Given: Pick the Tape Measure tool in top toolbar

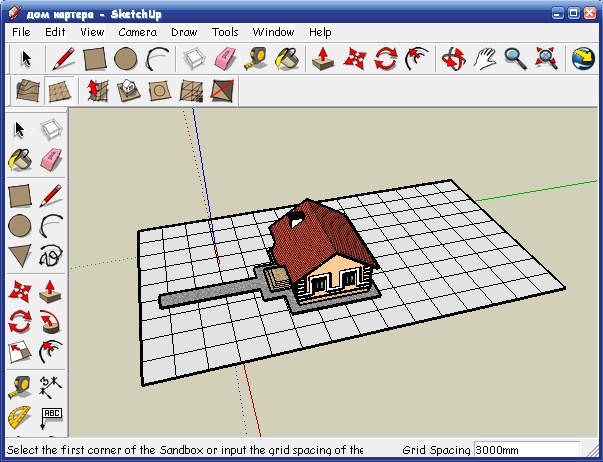Looking at the screenshot, I should [x=256, y=59].
